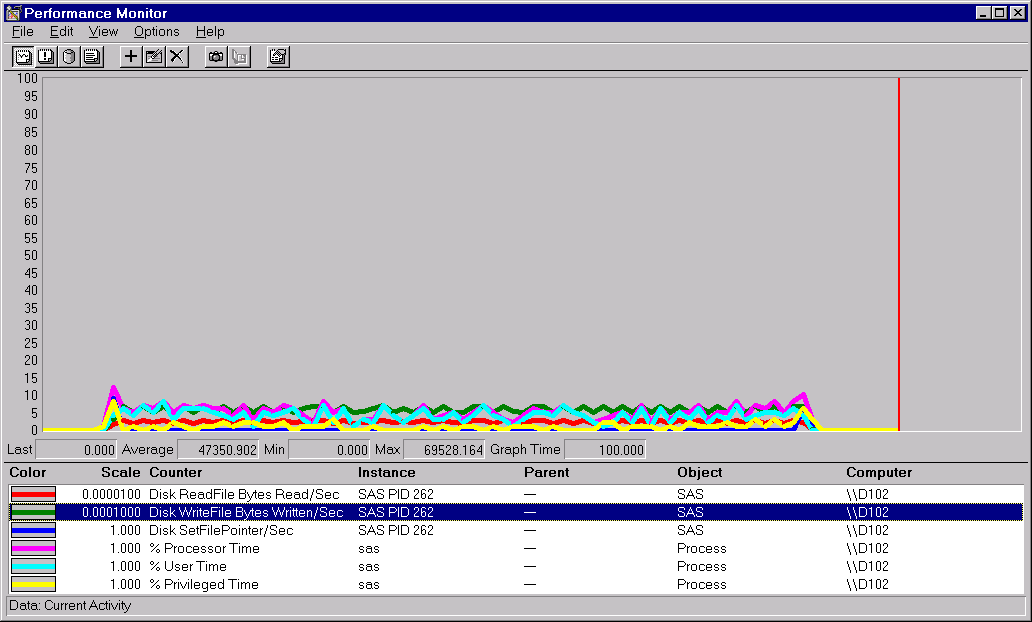Open the File menu
Image resolution: width=1032 pixels, height=622 pixels.
coord(22,32)
